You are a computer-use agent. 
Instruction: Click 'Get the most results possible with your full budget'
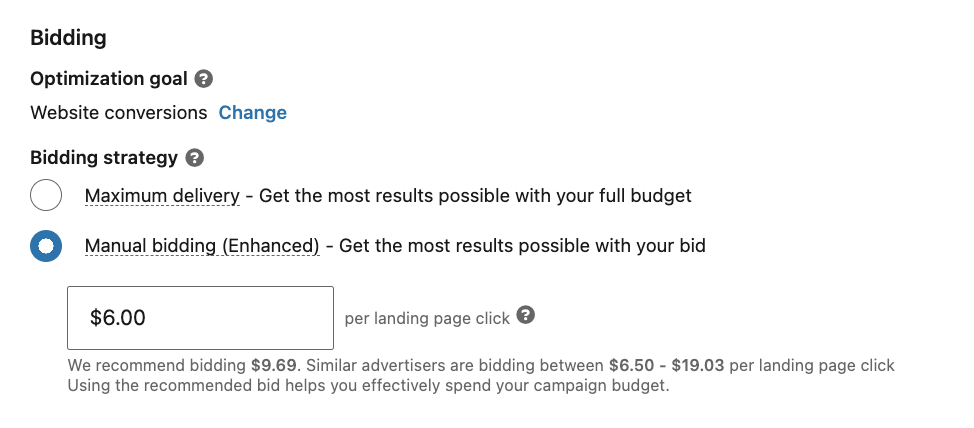point(475,196)
